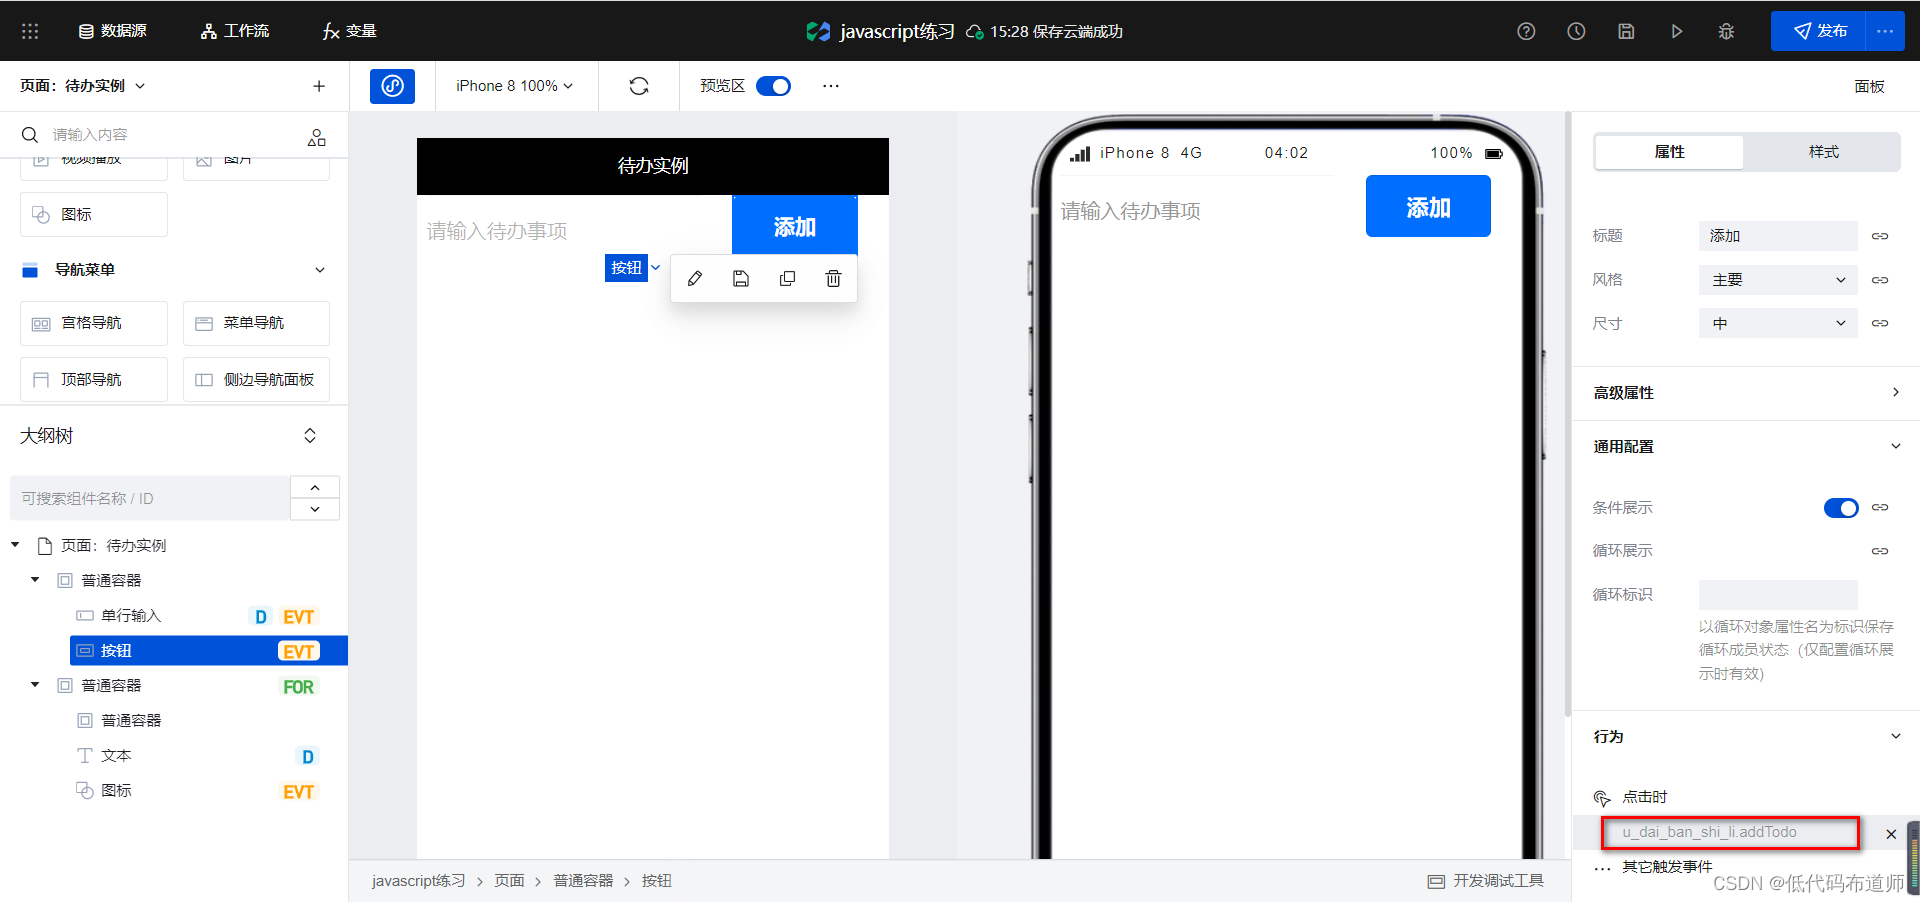The image size is (1920, 902).
Task: Open the toolbar more options ellipsis
Action: pos(831,86)
